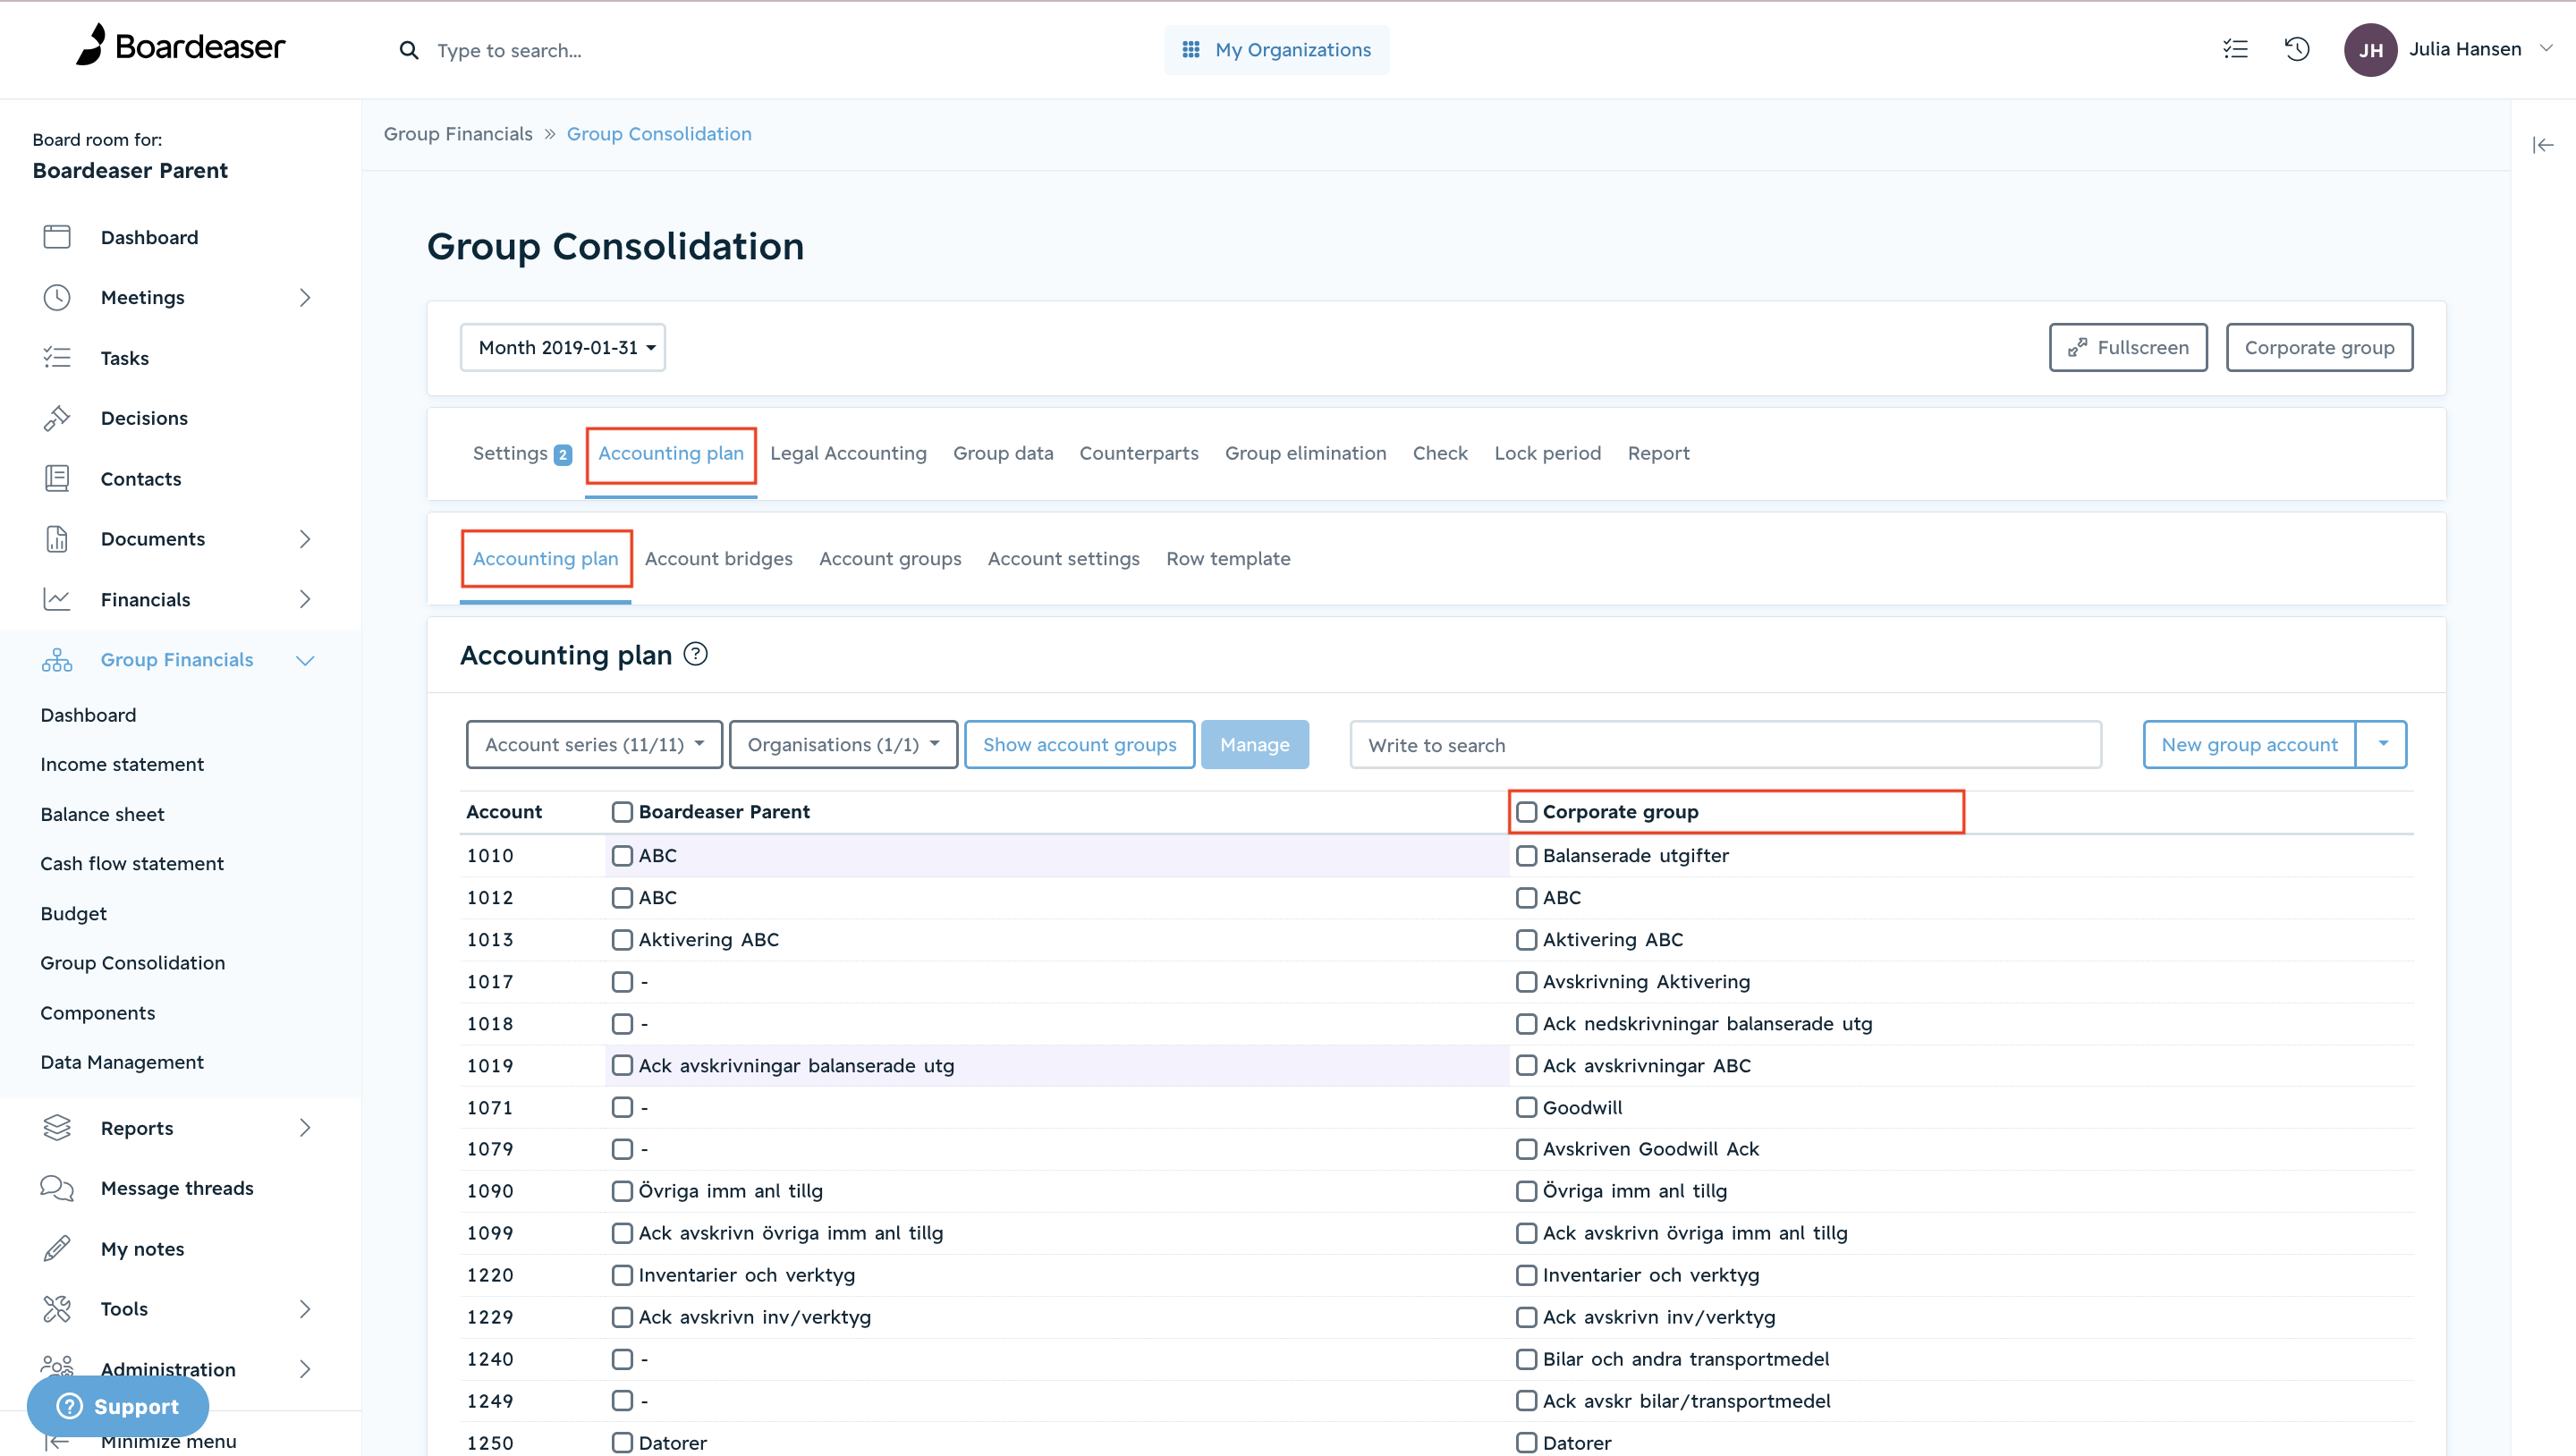Click the New group account button
Viewport: 2576px width, 1456px height.
point(2249,745)
